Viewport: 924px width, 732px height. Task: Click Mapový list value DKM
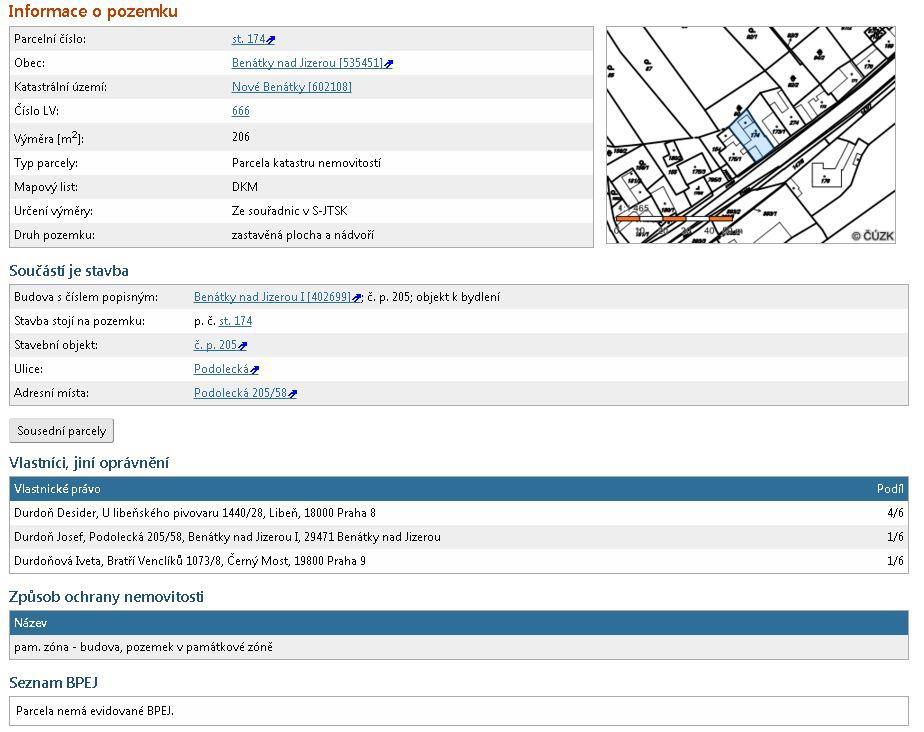pyautogui.click(x=245, y=187)
